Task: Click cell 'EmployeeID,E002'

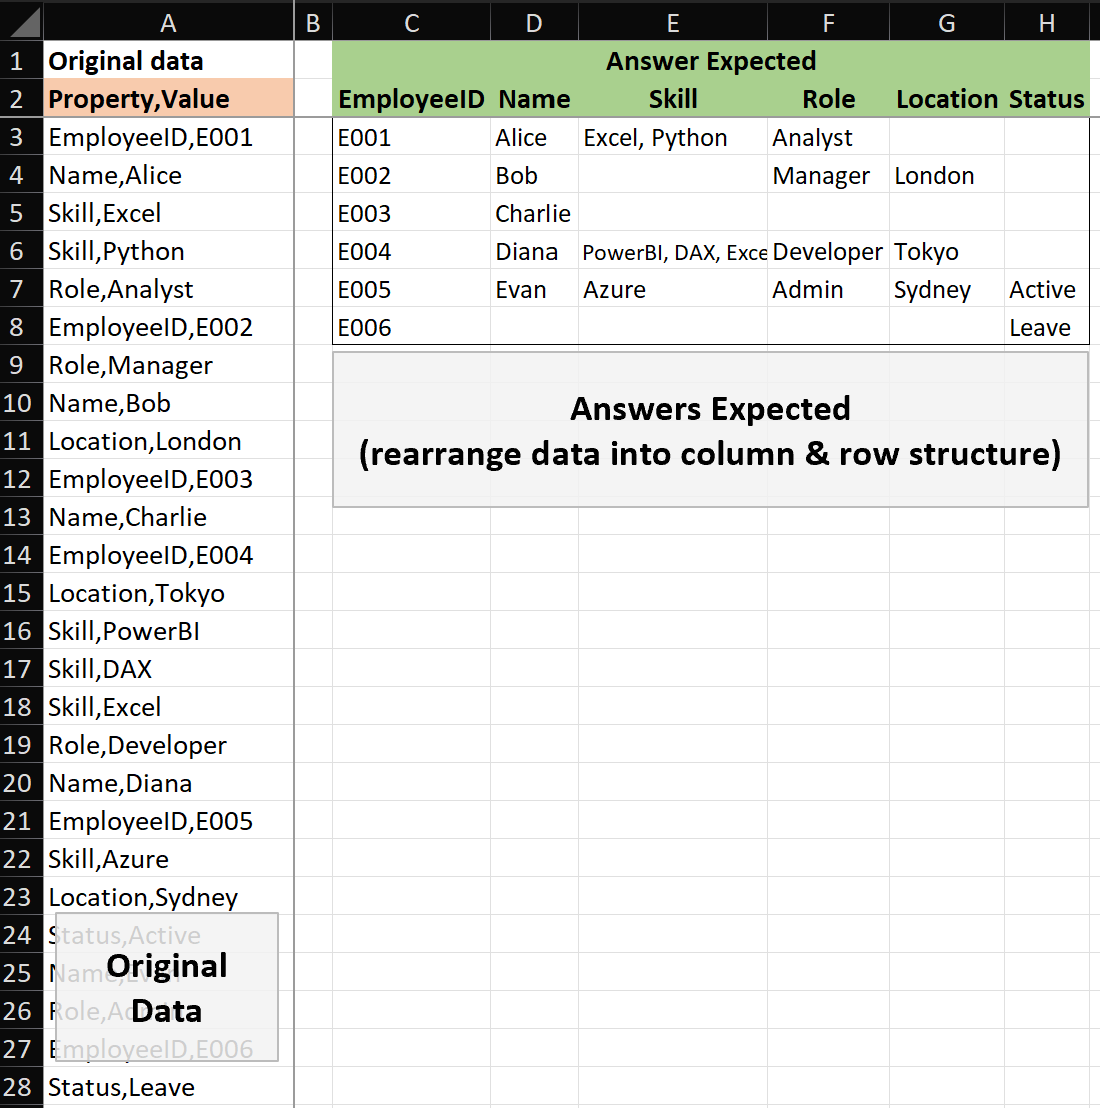Action: pyautogui.click(x=168, y=326)
